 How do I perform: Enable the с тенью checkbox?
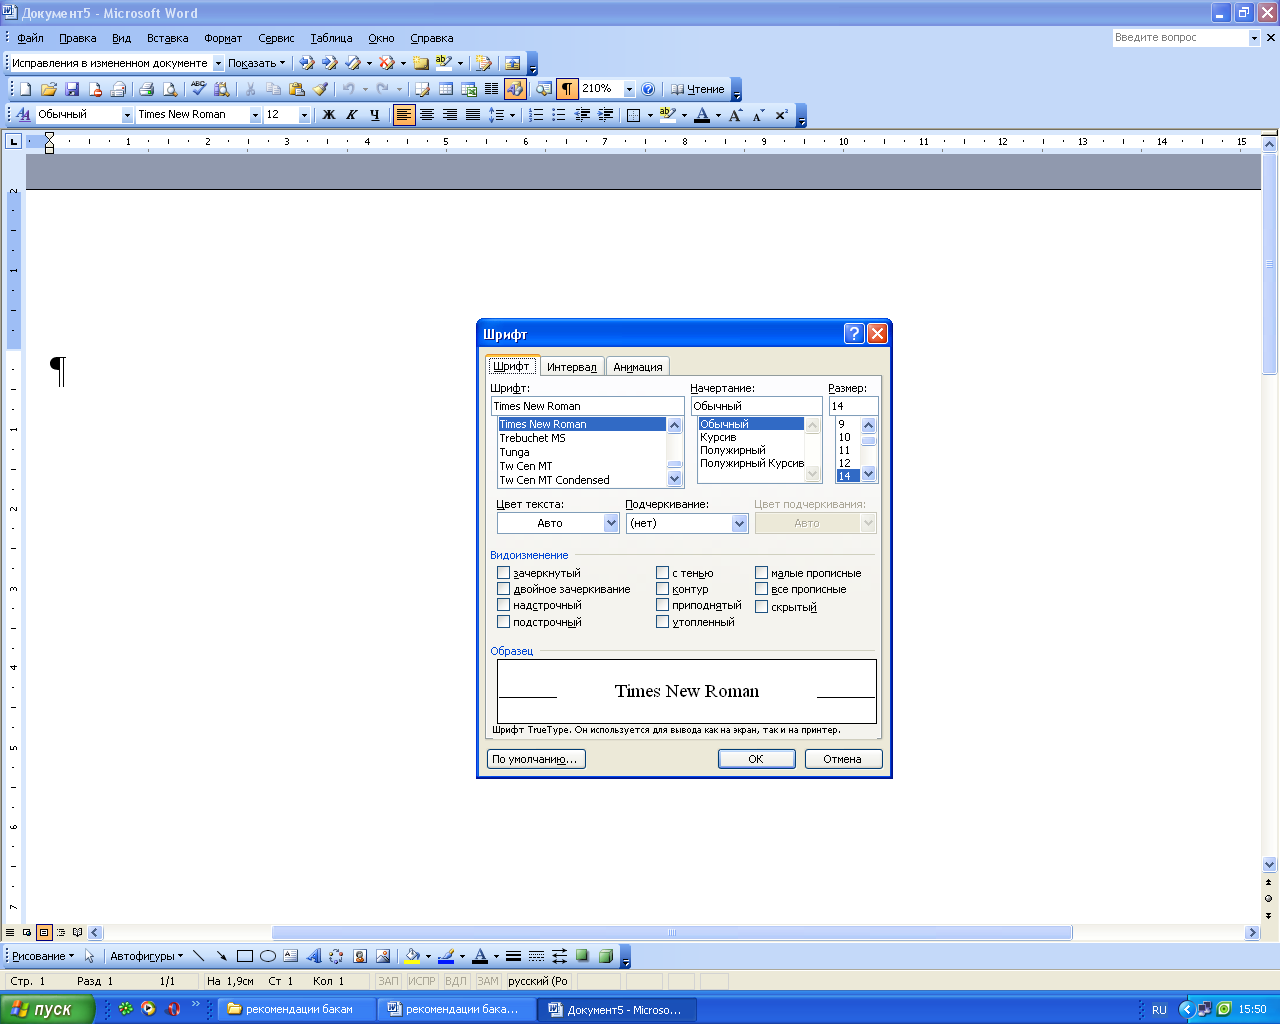pos(662,573)
